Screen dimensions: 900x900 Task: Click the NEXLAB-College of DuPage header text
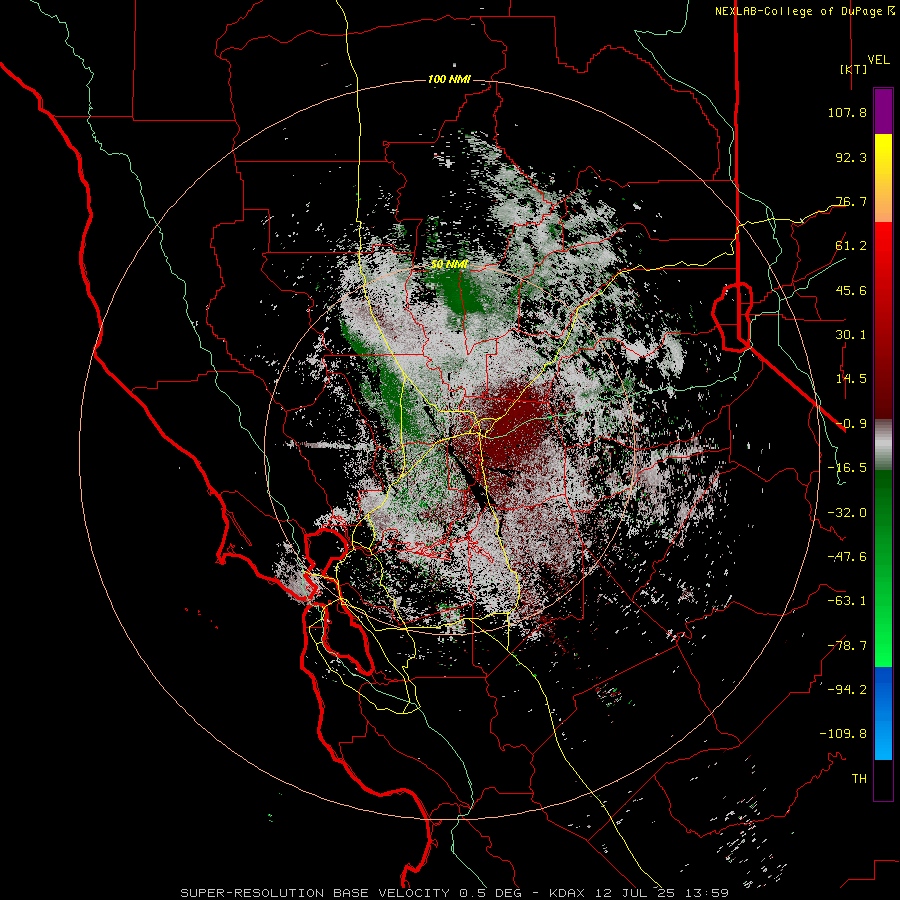point(804,11)
